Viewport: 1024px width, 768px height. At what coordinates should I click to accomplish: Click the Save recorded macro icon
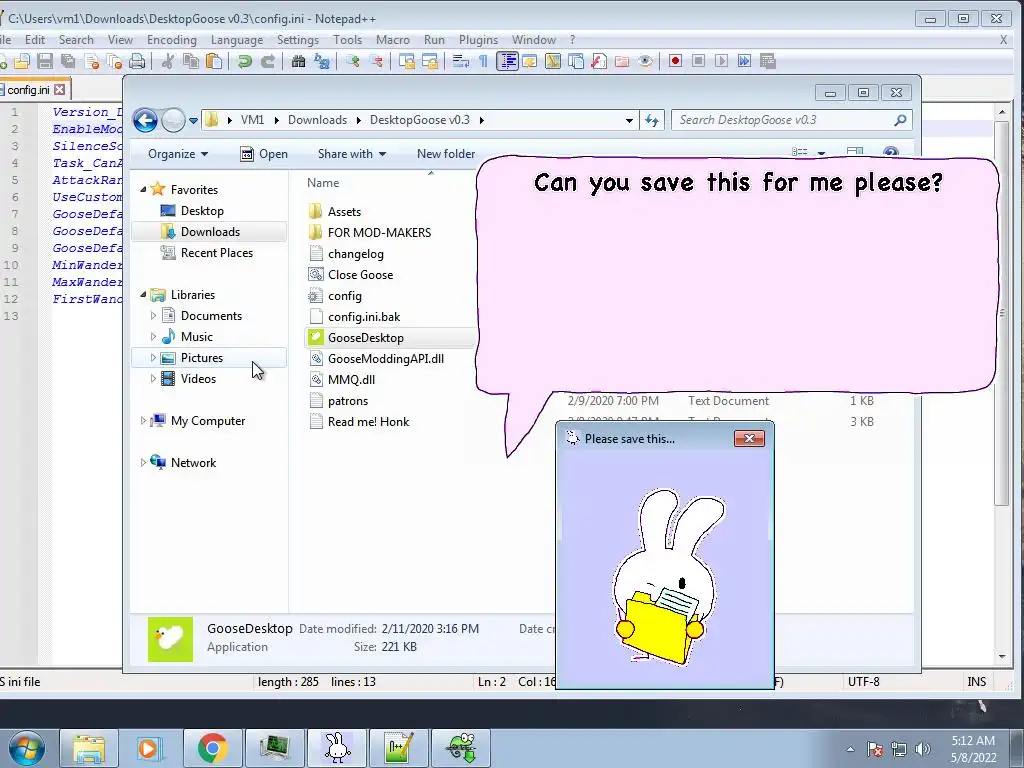click(x=767, y=61)
